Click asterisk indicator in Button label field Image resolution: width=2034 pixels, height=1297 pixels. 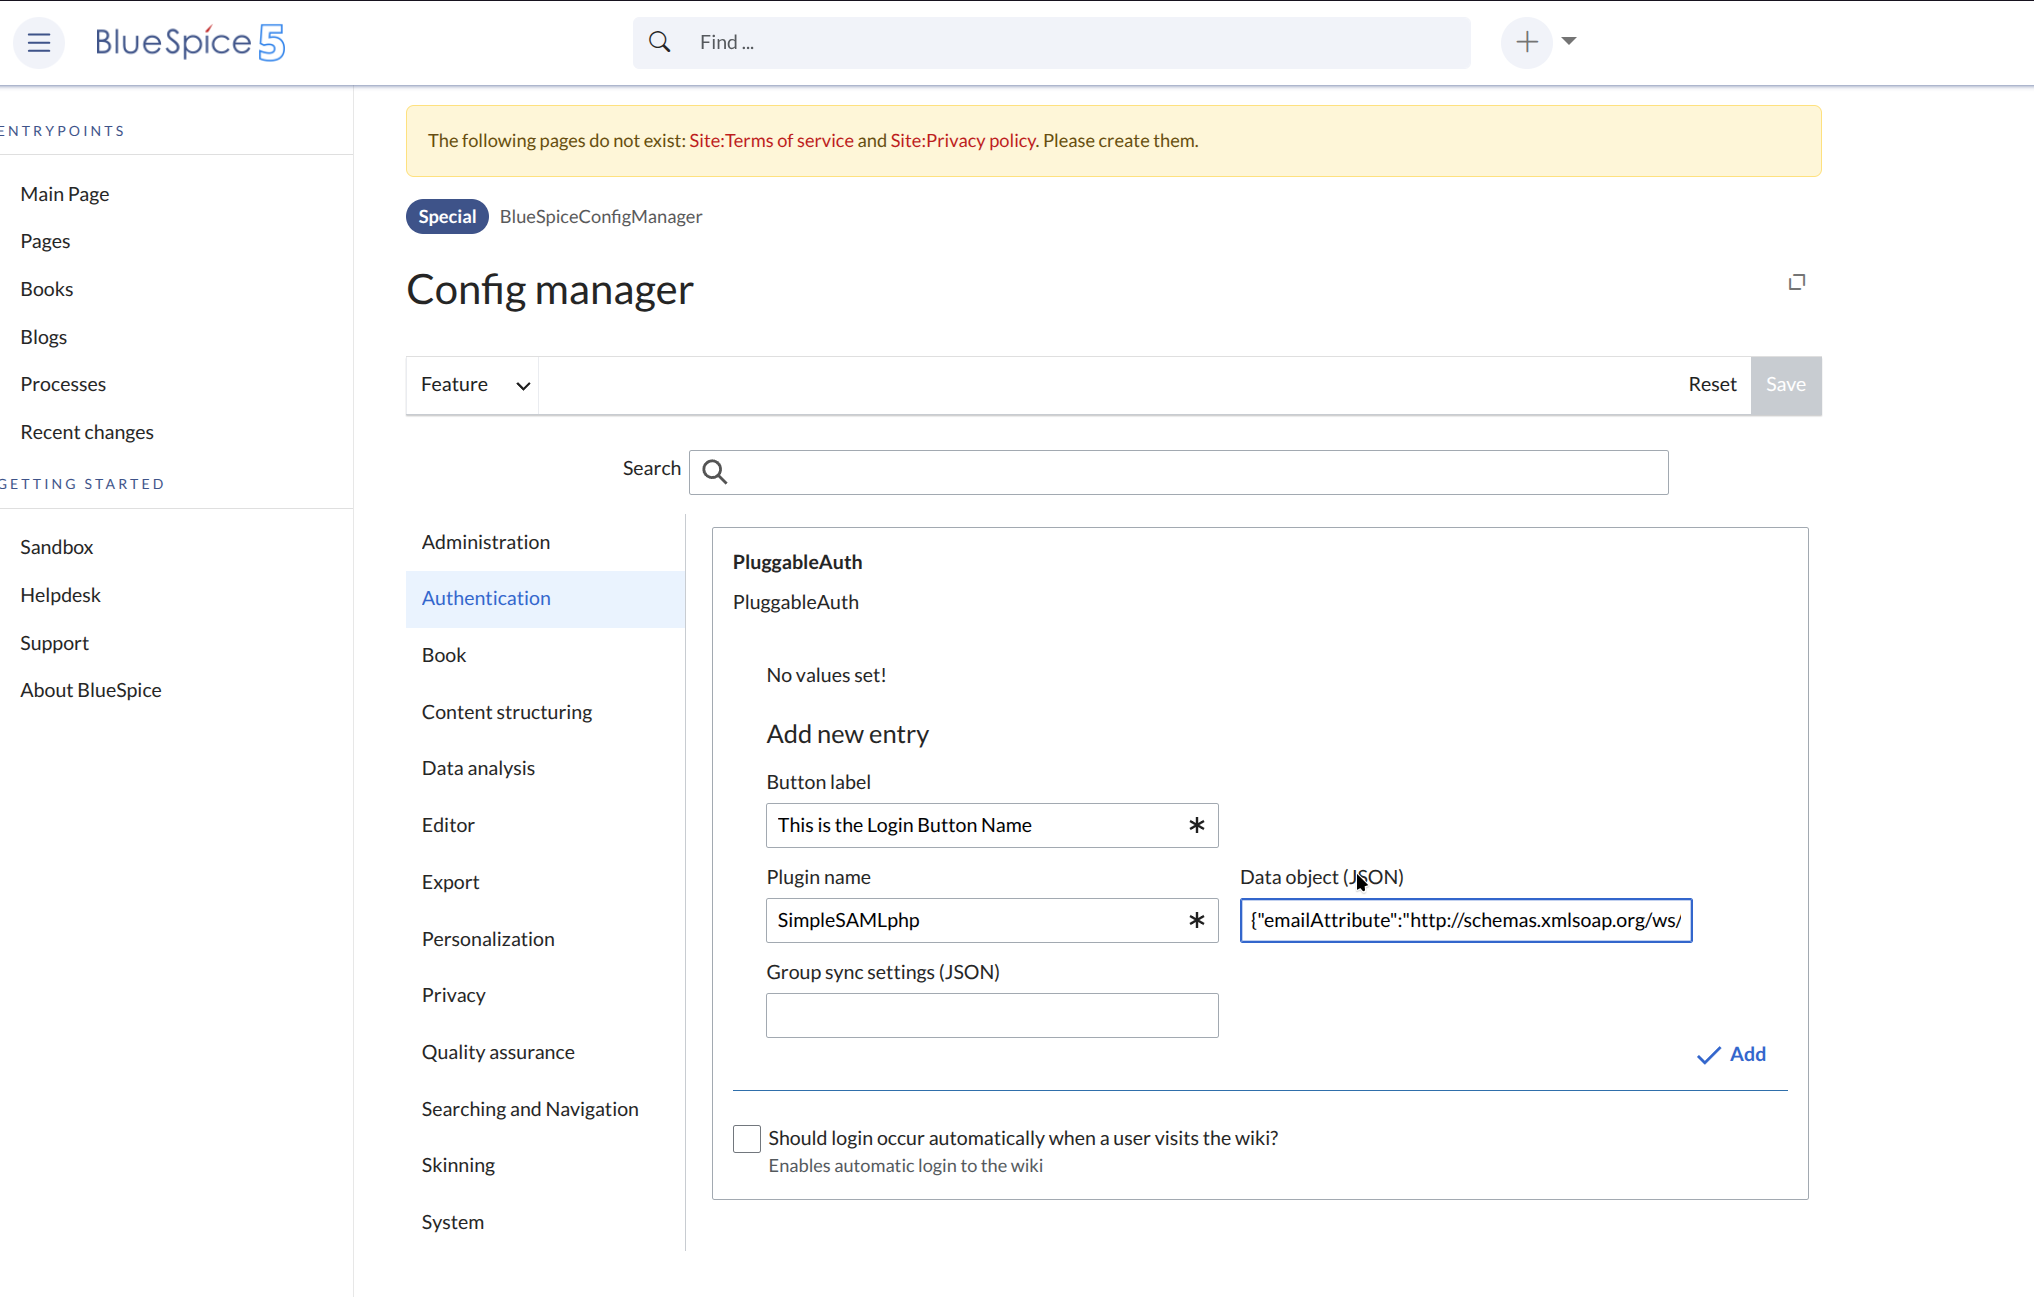coord(1196,825)
